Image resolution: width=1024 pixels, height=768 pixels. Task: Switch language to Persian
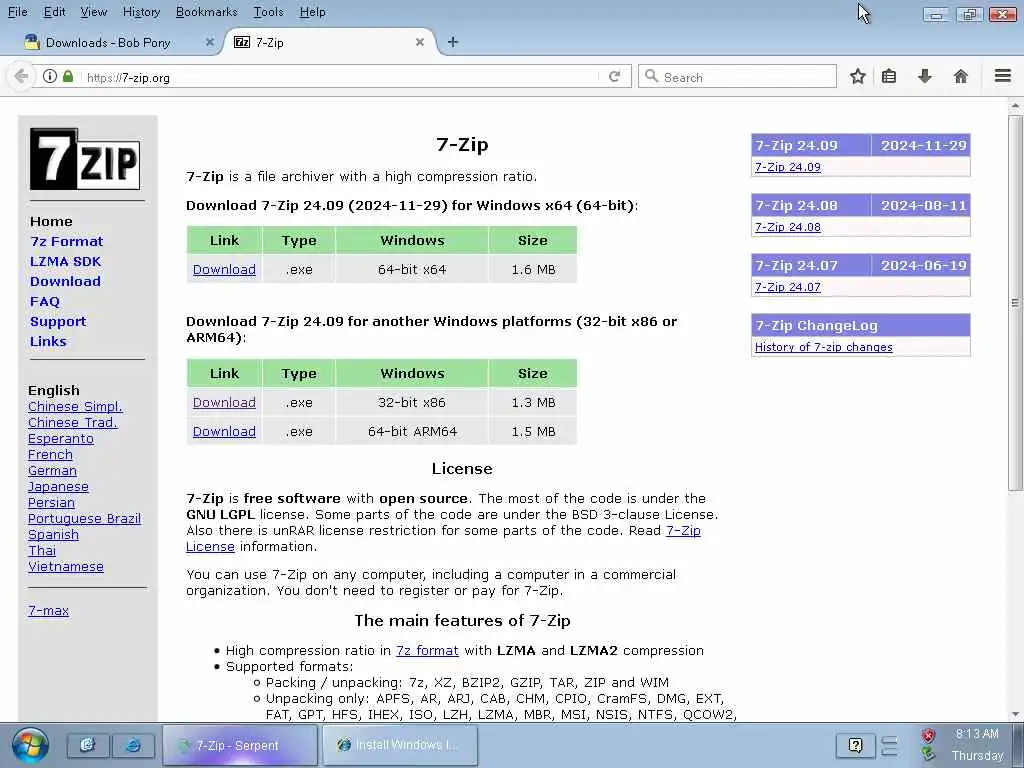coord(51,502)
